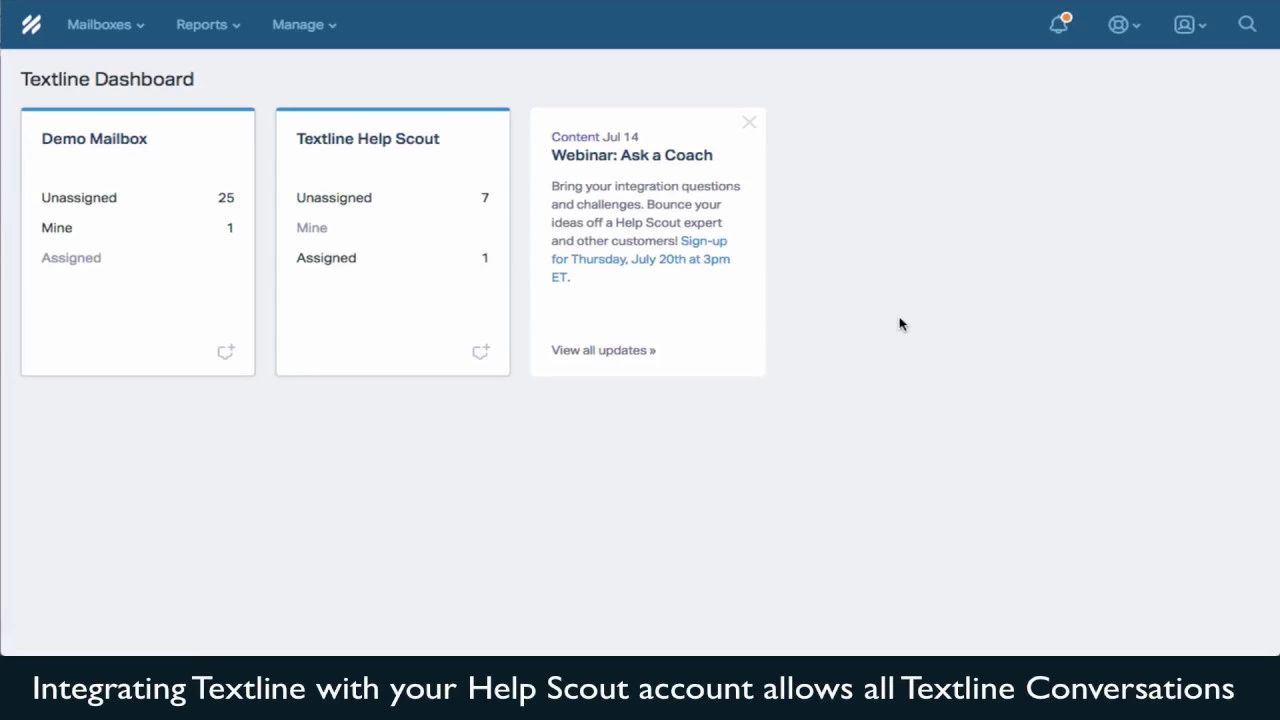Open Unassigned folder in Demo Mailbox

coord(138,198)
